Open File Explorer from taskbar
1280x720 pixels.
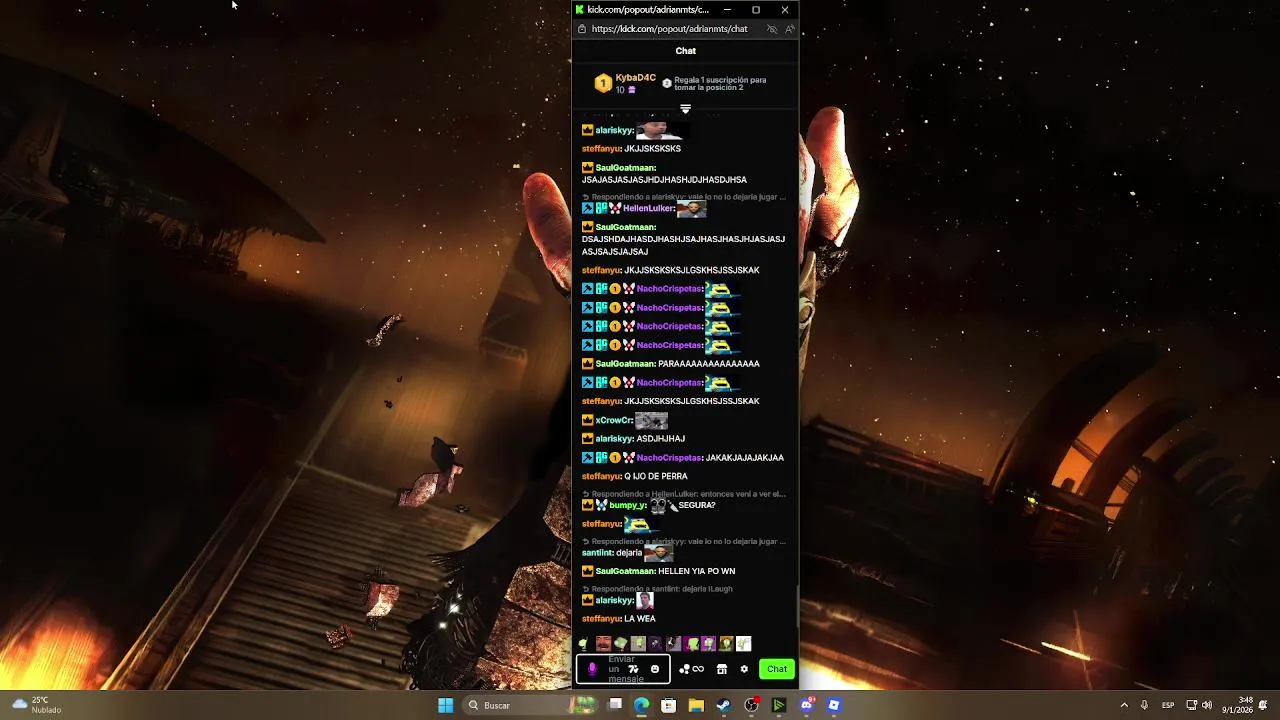(x=696, y=705)
